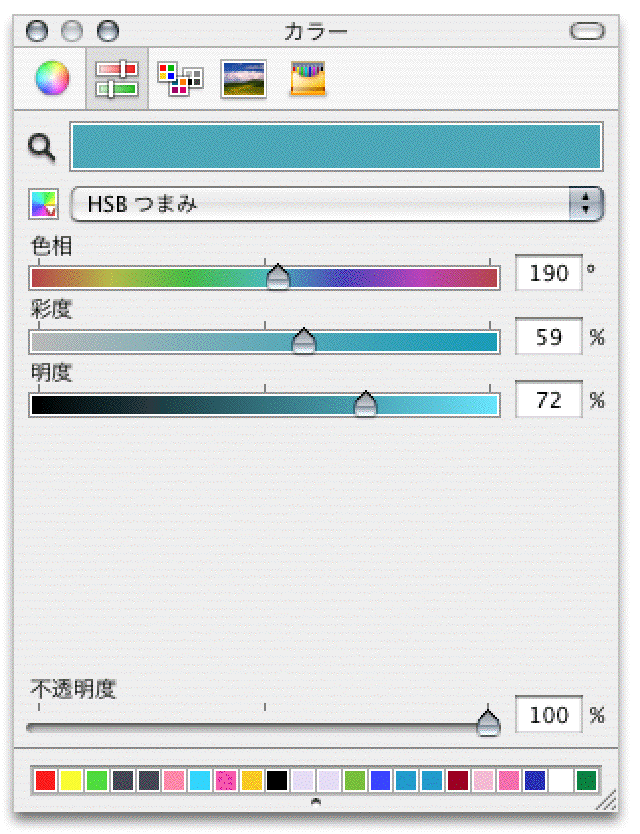Open the color palettes picker mode
The height and width of the screenshot is (834, 640).
(x=180, y=79)
